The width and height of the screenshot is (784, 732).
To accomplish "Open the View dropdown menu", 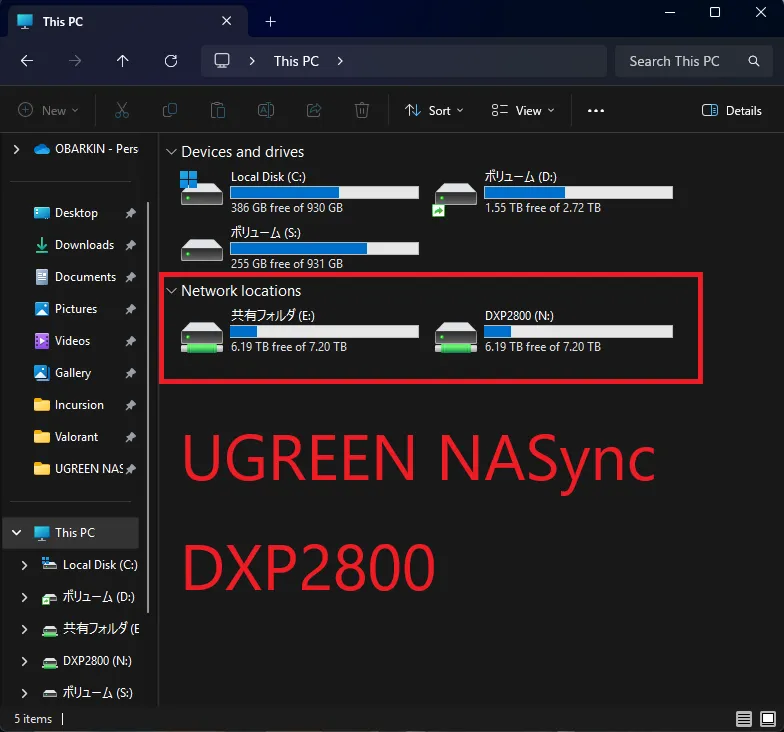I will tap(523, 110).
